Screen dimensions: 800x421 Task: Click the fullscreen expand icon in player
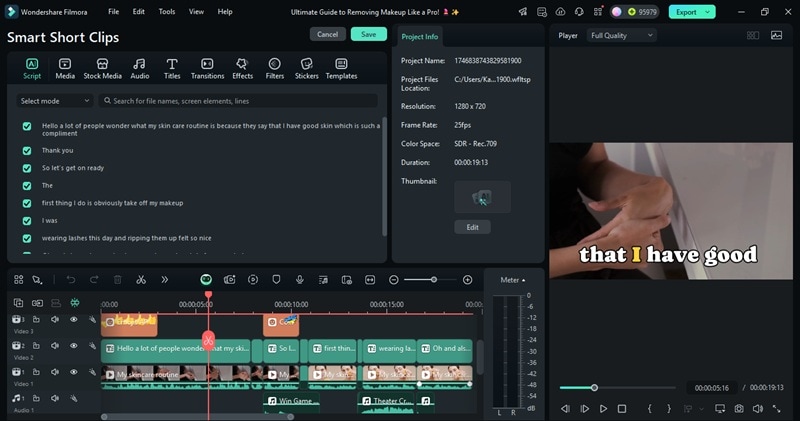tap(777, 409)
